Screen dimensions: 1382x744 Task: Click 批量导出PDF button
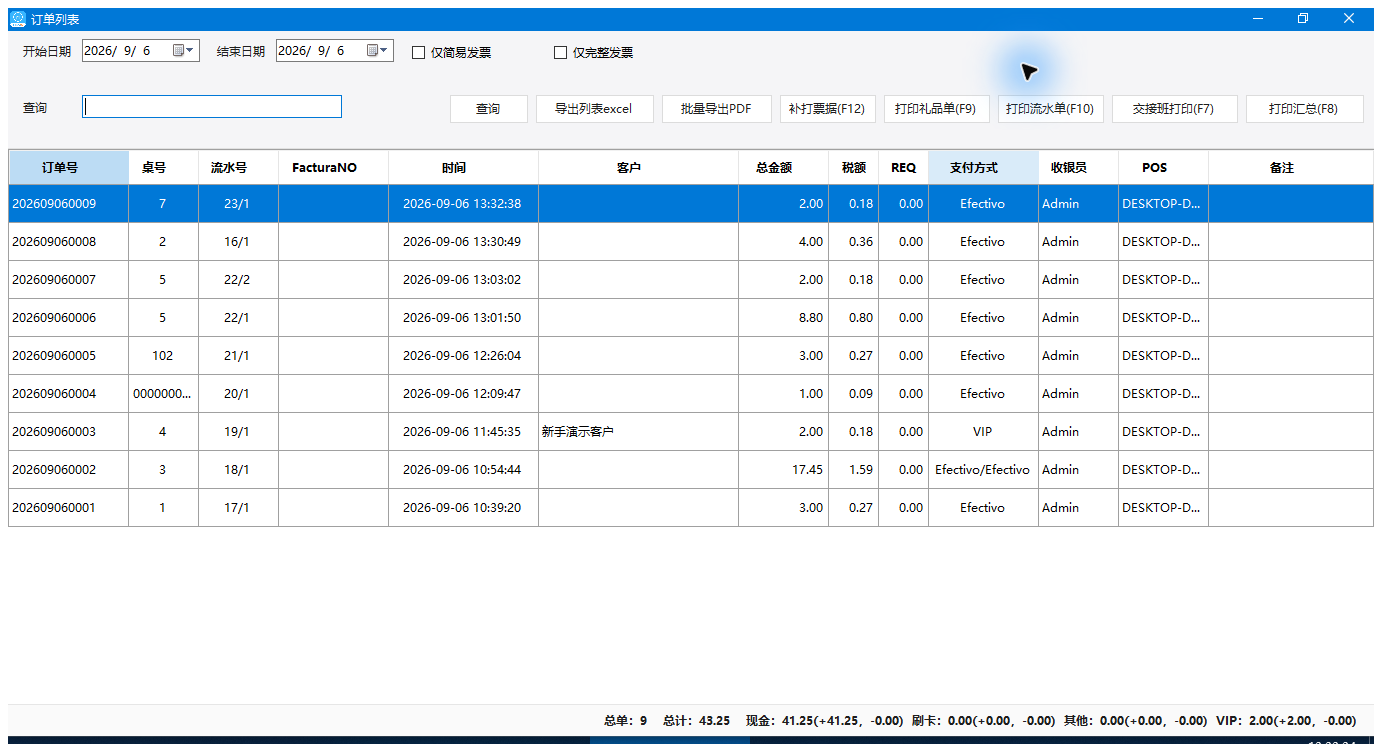(x=716, y=109)
